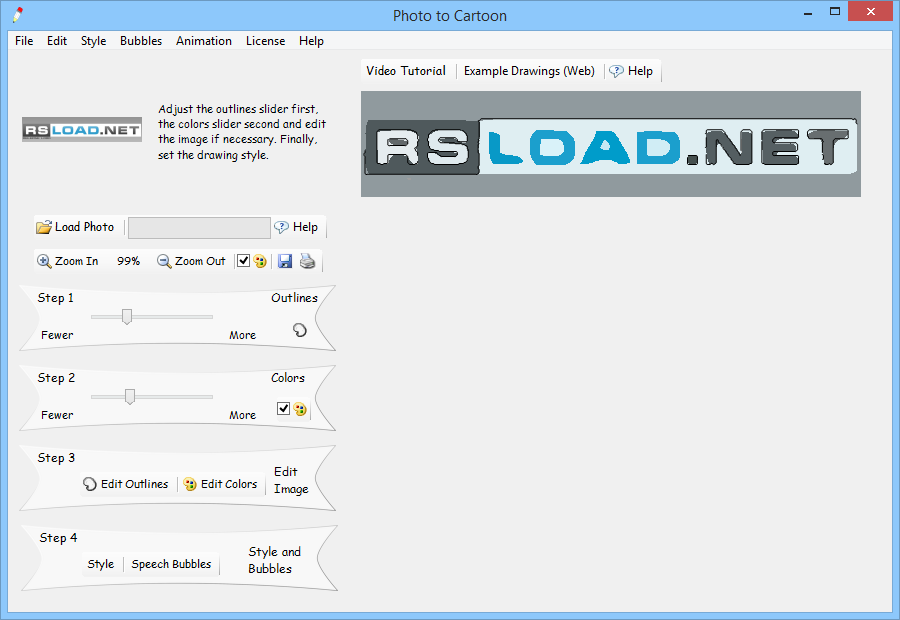The height and width of the screenshot is (620, 900).
Task: Minimize the Photo to Cartoon window
Action: point(808,12)
